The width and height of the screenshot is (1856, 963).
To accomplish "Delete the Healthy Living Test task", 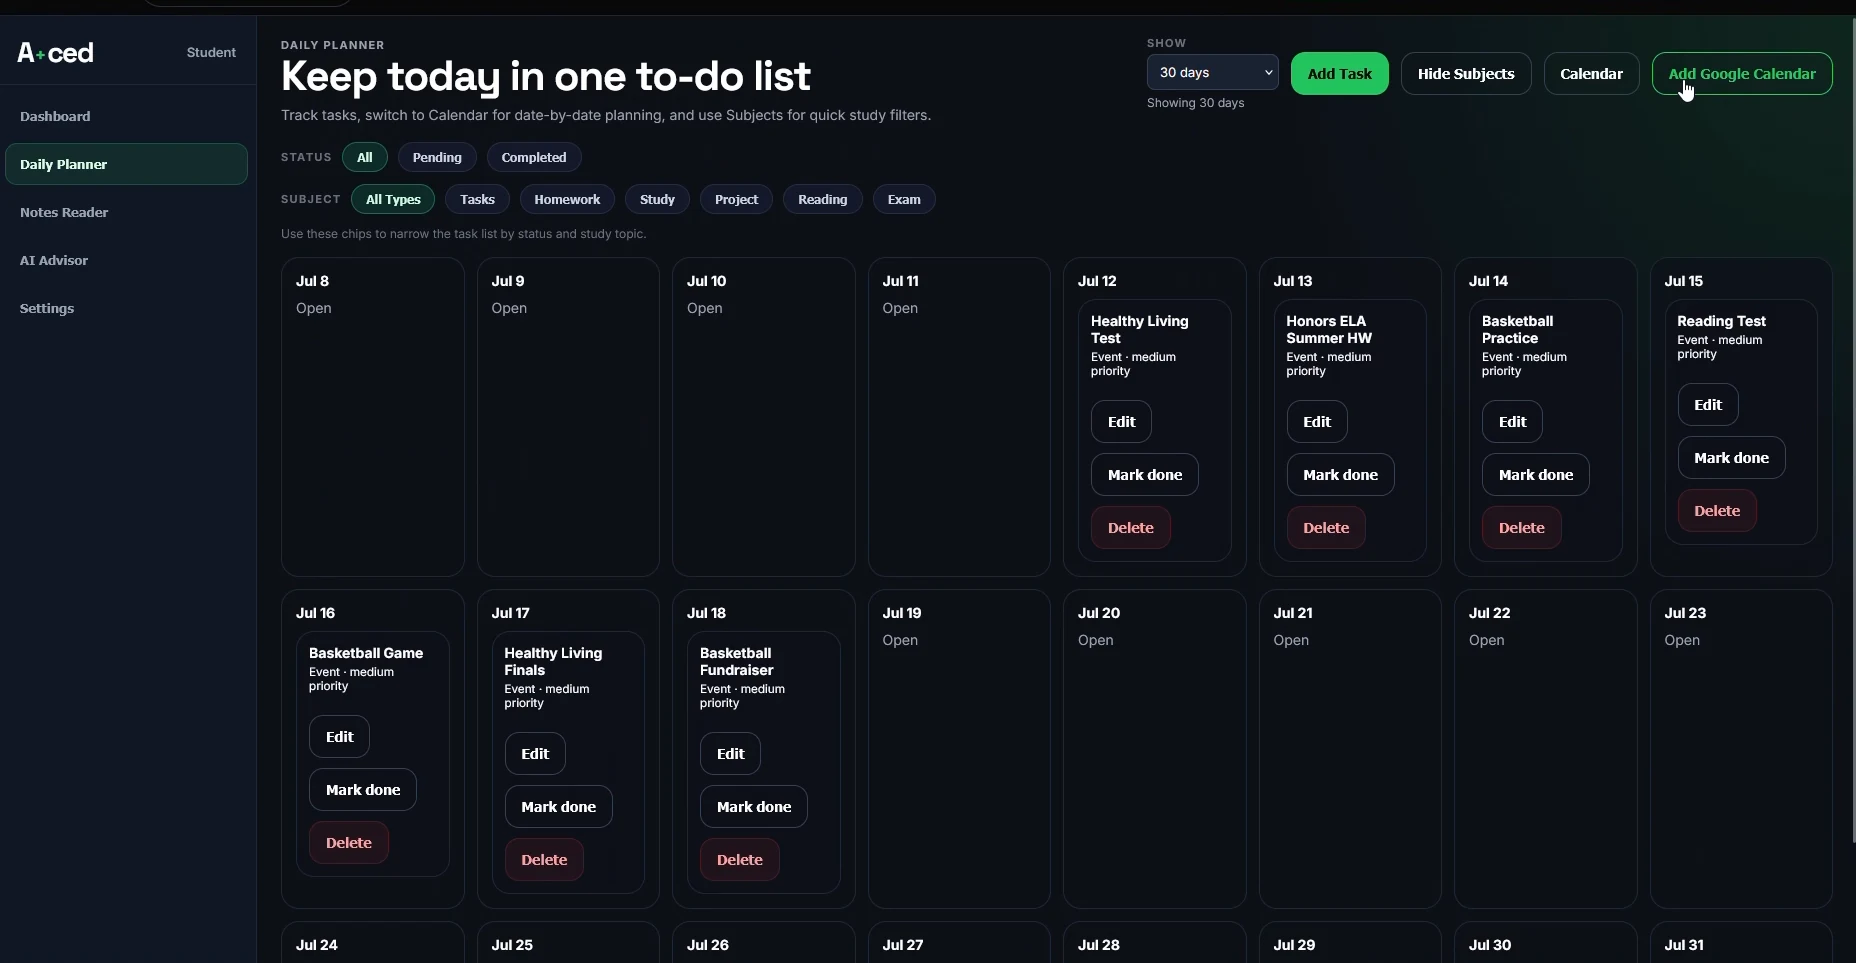I will [x=1130, y=528].
